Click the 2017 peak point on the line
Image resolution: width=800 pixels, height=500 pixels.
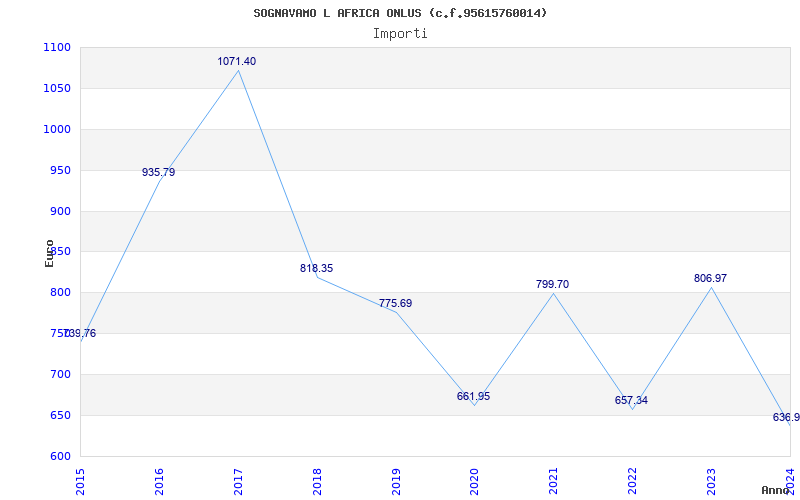click(238, 70)
